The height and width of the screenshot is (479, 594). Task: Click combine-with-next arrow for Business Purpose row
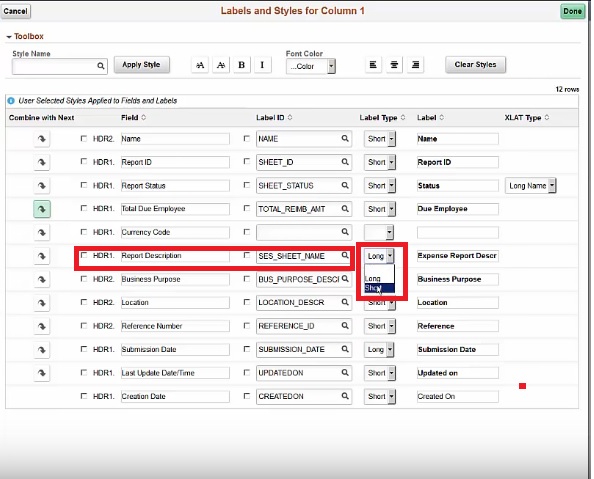pos(42,279)
